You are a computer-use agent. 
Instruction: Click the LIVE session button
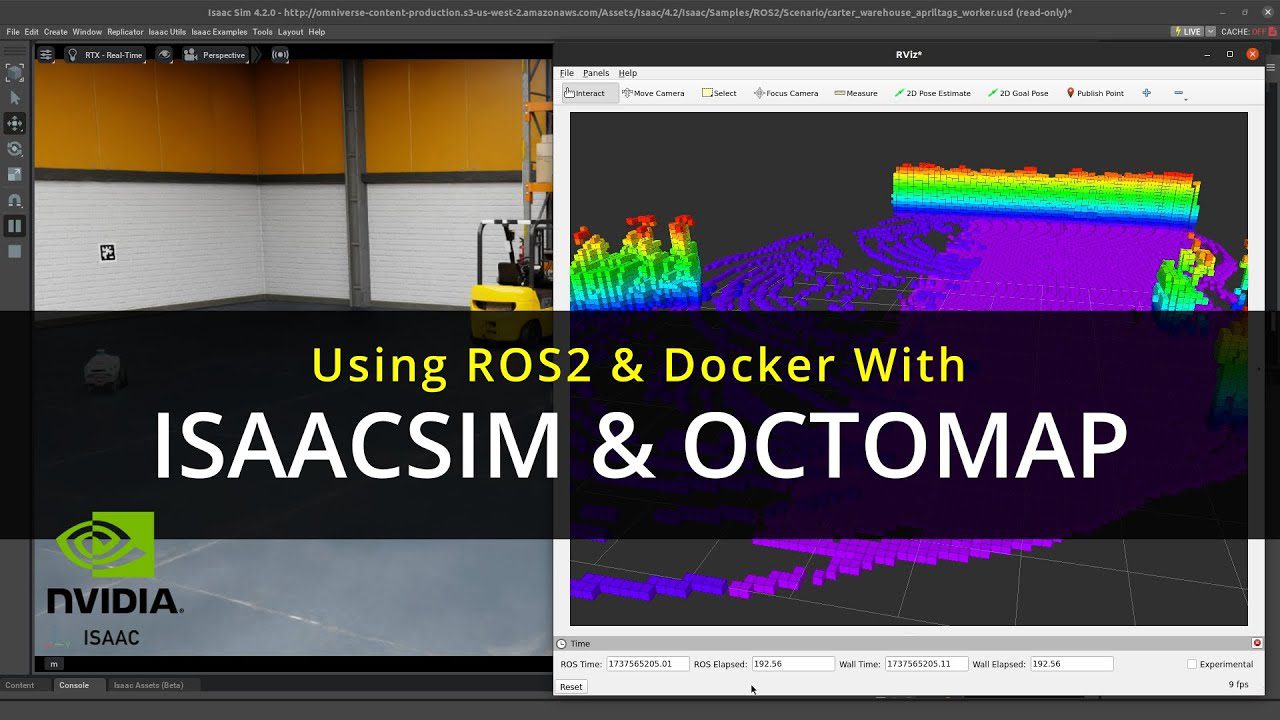1187,32
